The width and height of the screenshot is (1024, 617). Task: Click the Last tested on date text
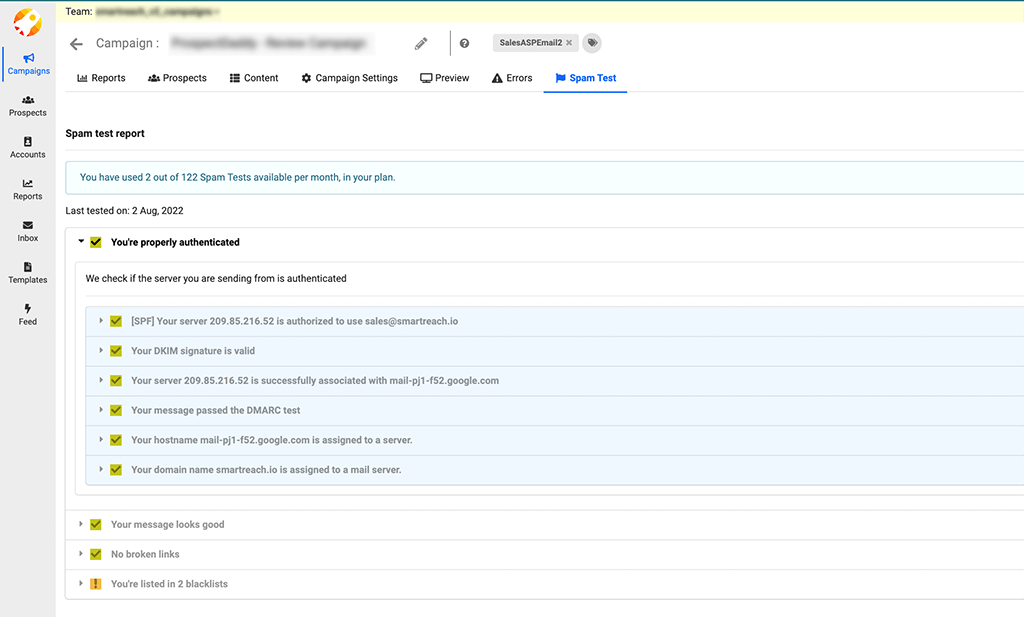click(x=124, y=210)
